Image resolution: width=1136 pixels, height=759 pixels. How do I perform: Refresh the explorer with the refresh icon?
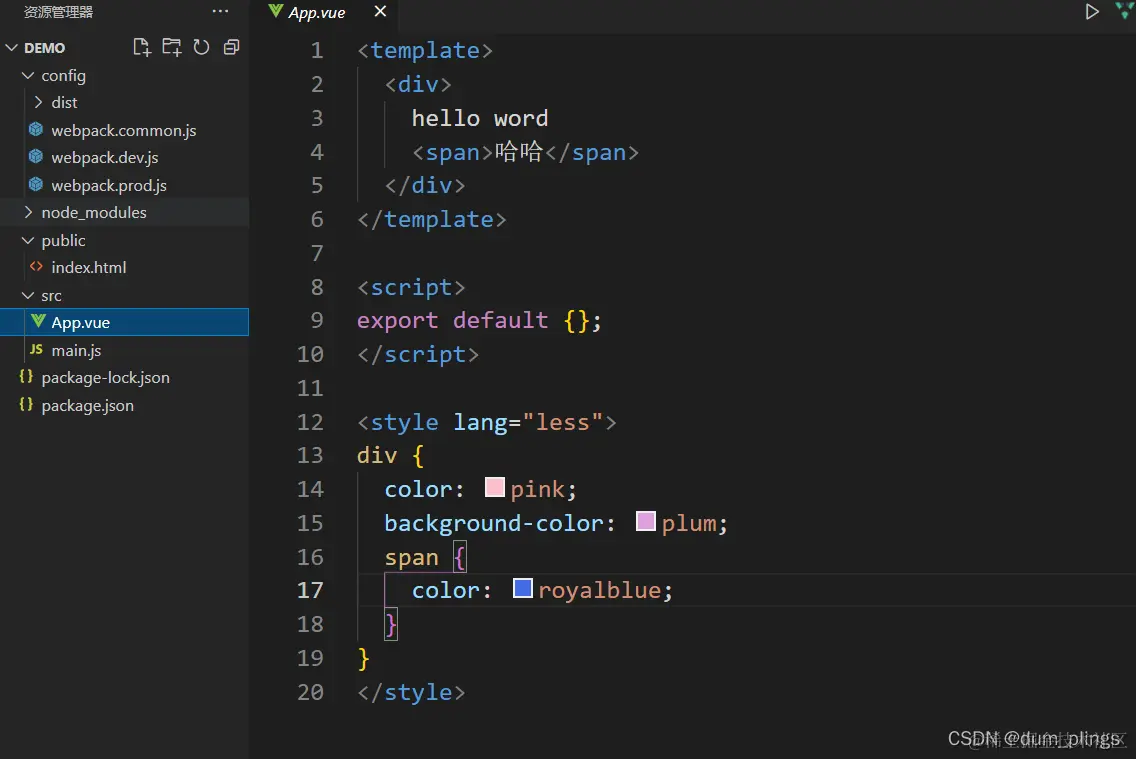click(x=201, y=47)
